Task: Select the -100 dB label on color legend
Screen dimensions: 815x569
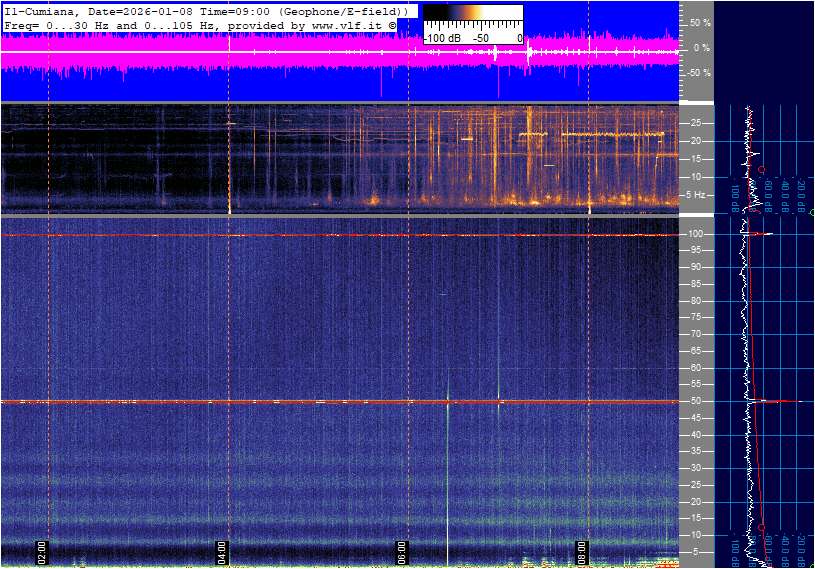Action: (440, 38)
